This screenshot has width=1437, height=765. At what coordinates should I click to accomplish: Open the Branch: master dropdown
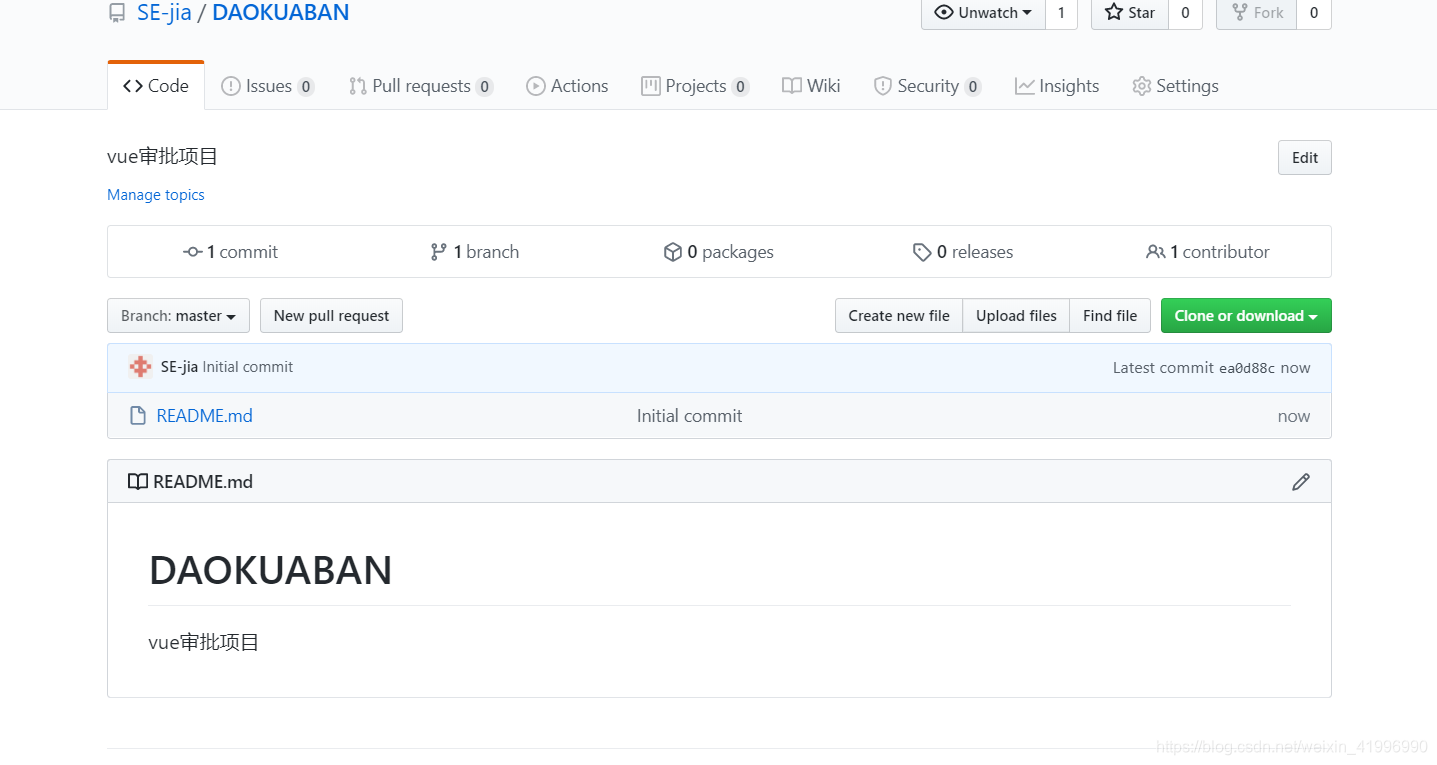click(x=178, y=316)
